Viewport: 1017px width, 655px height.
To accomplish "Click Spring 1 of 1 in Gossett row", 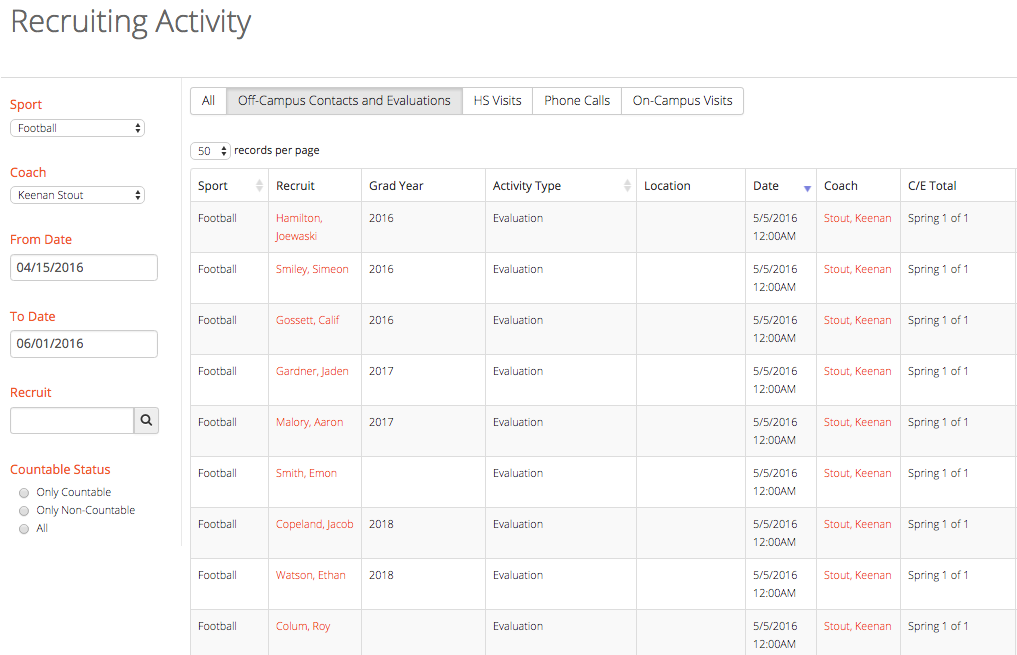I will pyautogui.click(x=938, y=320).
